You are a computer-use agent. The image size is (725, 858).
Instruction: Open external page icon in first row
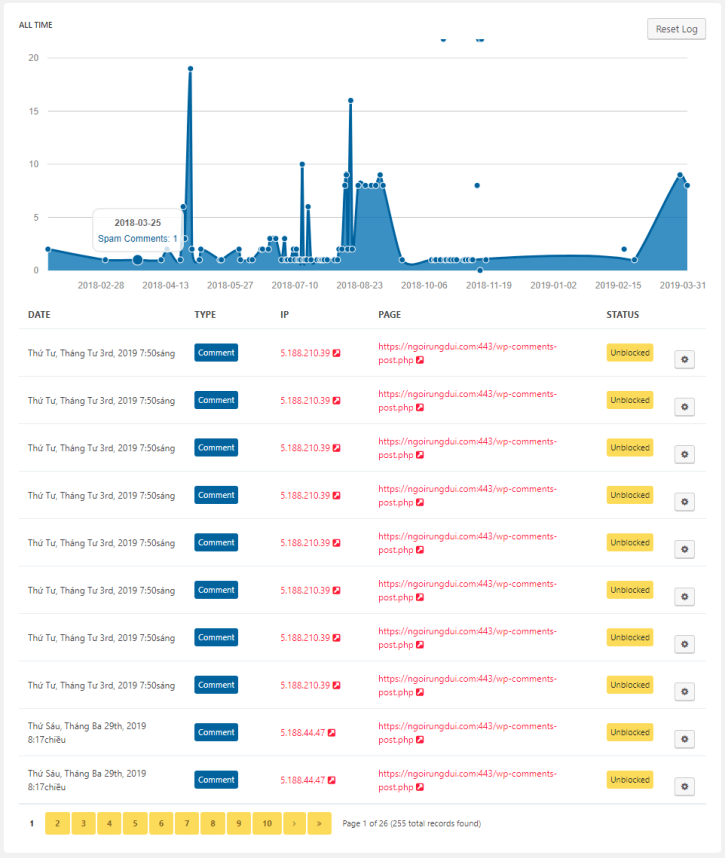coord(420,360)
